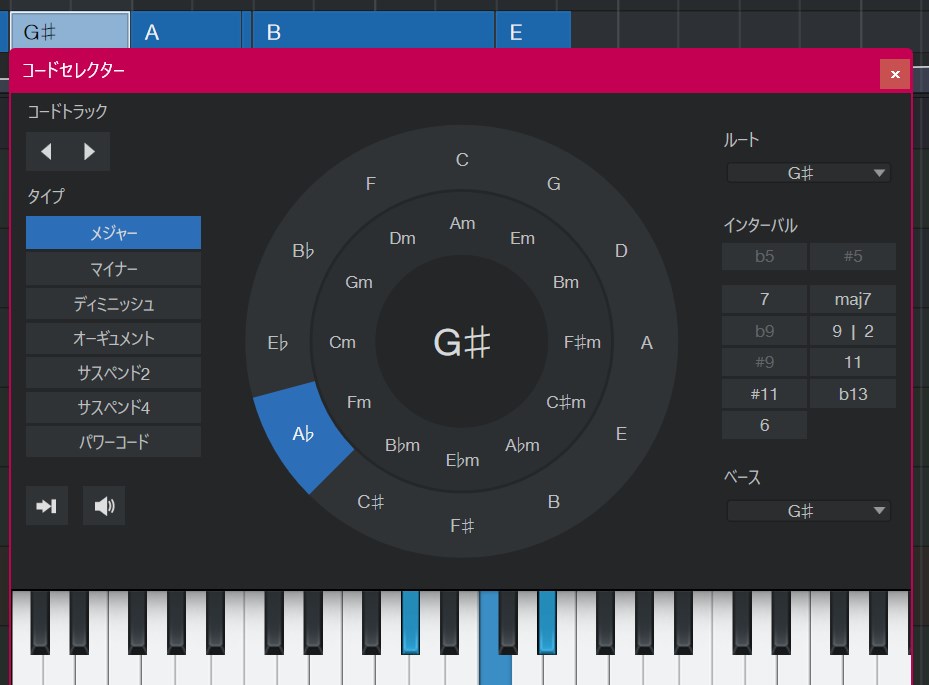929x685 pixels.
Task: Select the マイナー chord type
Action: point(113,269)
